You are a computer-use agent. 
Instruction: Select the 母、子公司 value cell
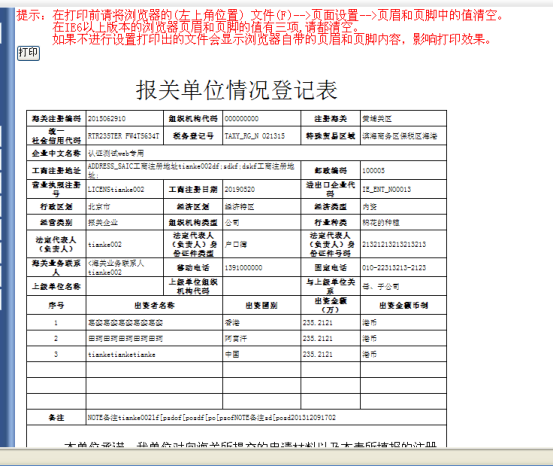[x=403, y=286]
